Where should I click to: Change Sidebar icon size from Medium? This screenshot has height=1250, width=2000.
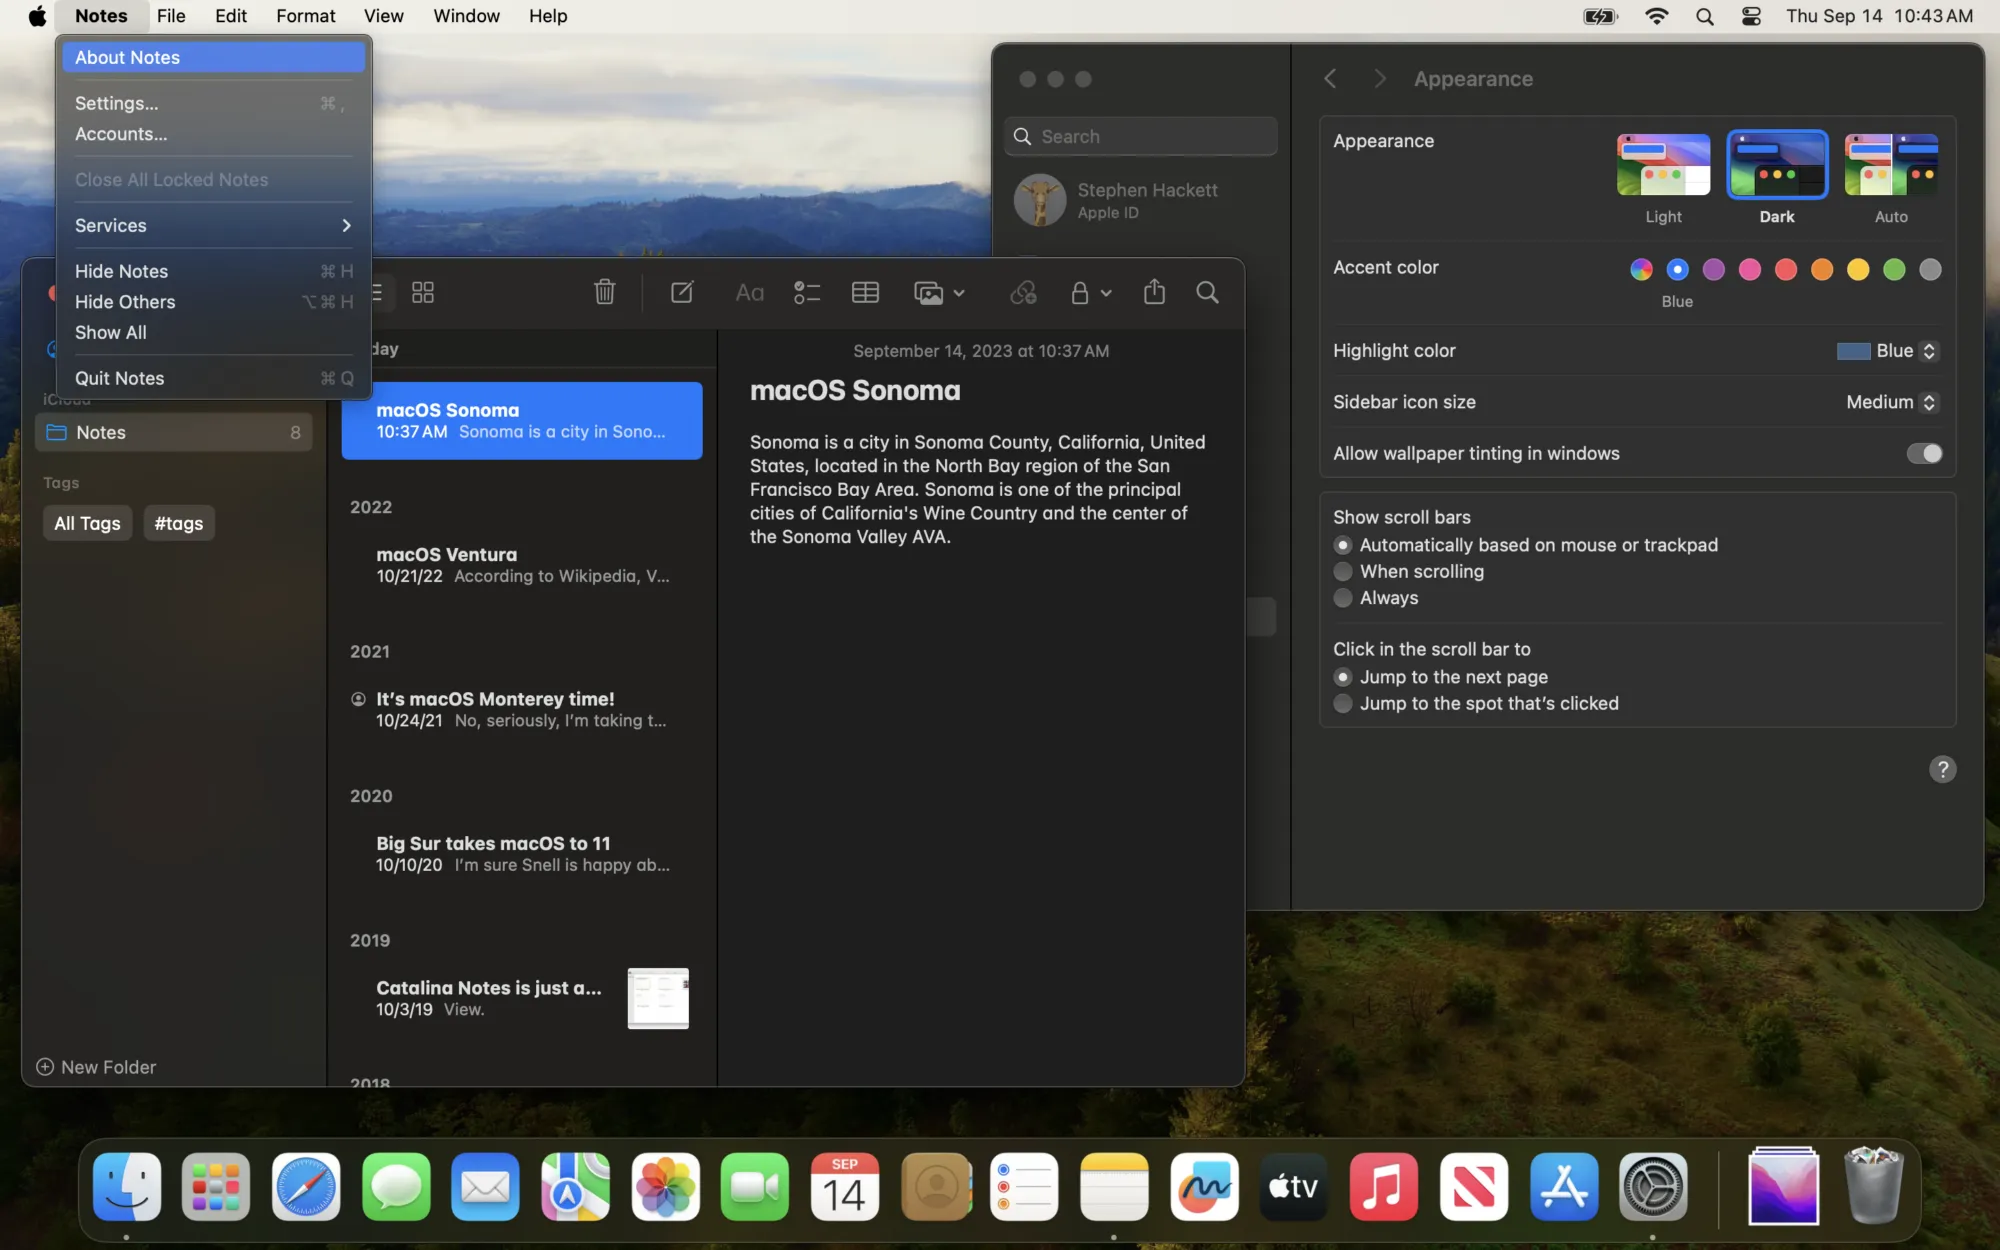1927,402
